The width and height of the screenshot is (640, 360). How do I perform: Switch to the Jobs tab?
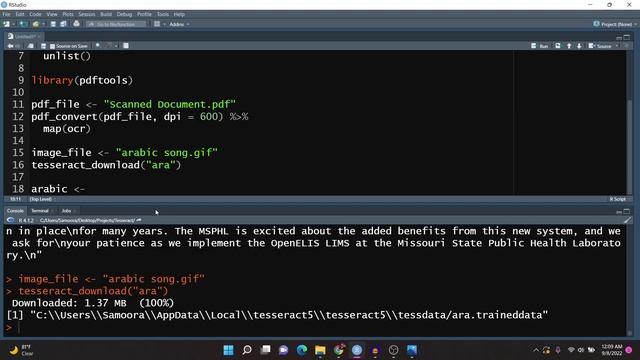[67, 211]
